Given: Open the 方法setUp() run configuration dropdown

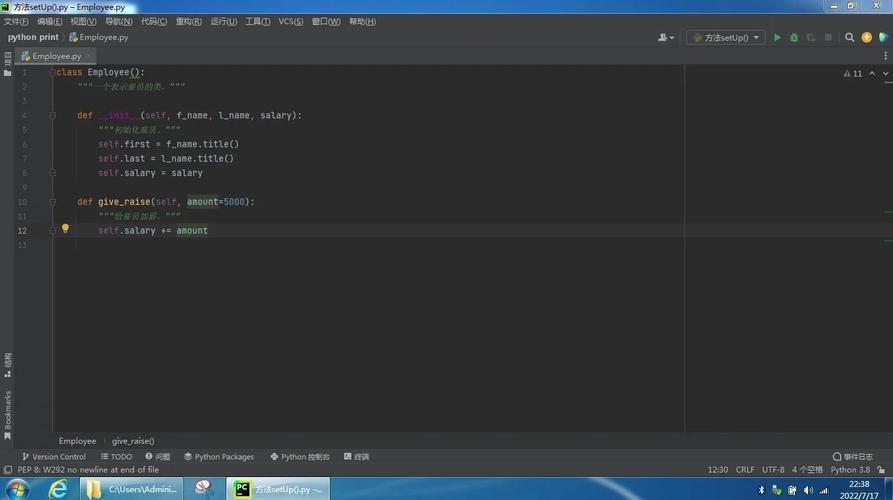Looking at the screenshot, I should point(726,37).
